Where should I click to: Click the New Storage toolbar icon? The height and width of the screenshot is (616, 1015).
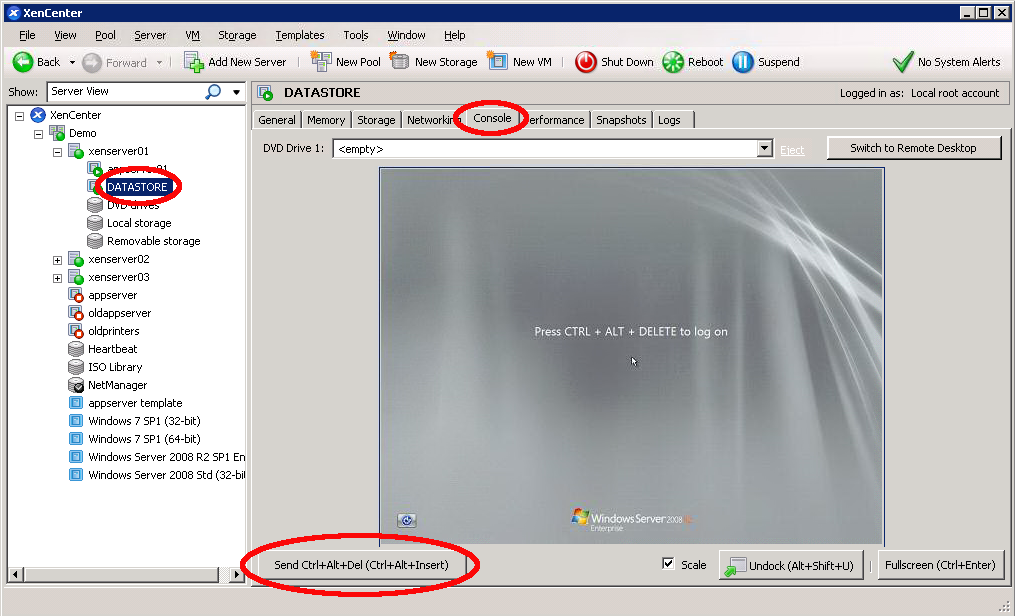pos(399,61)
